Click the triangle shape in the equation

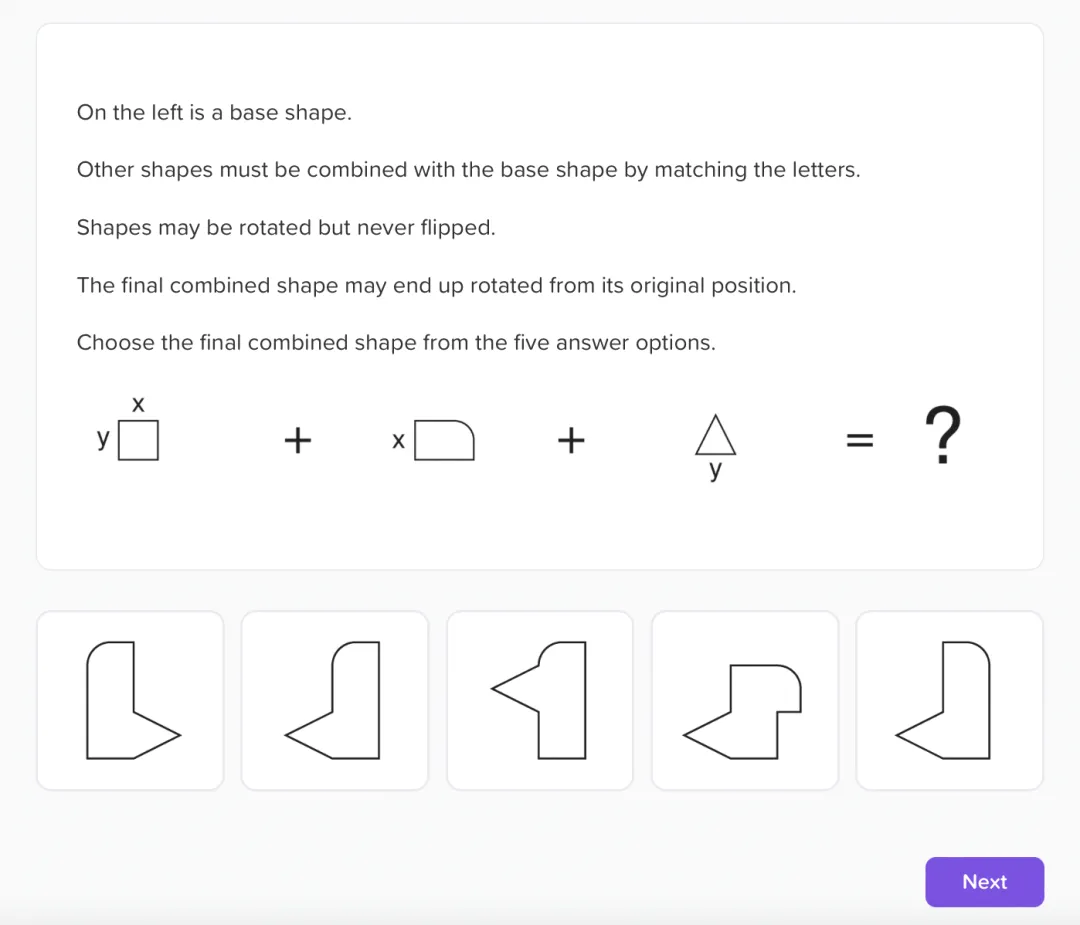[x=715, y=436]
